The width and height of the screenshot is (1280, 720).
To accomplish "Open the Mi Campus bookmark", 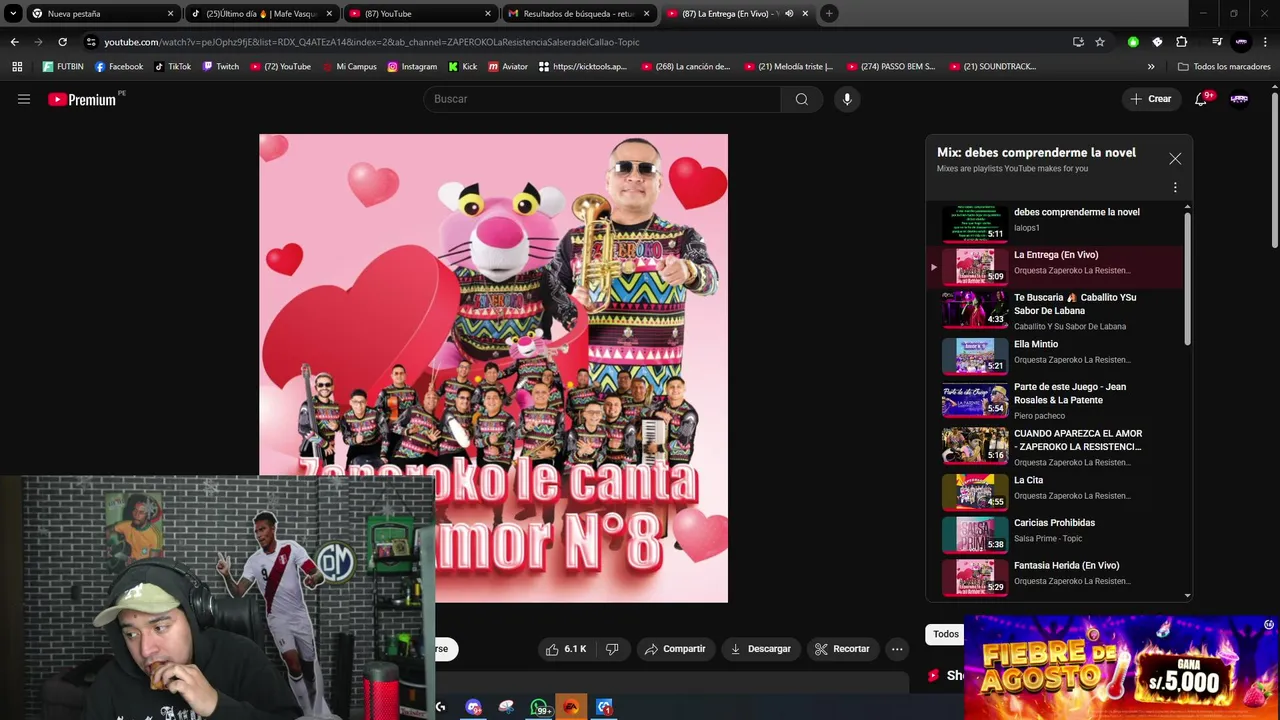I will 349,67.
